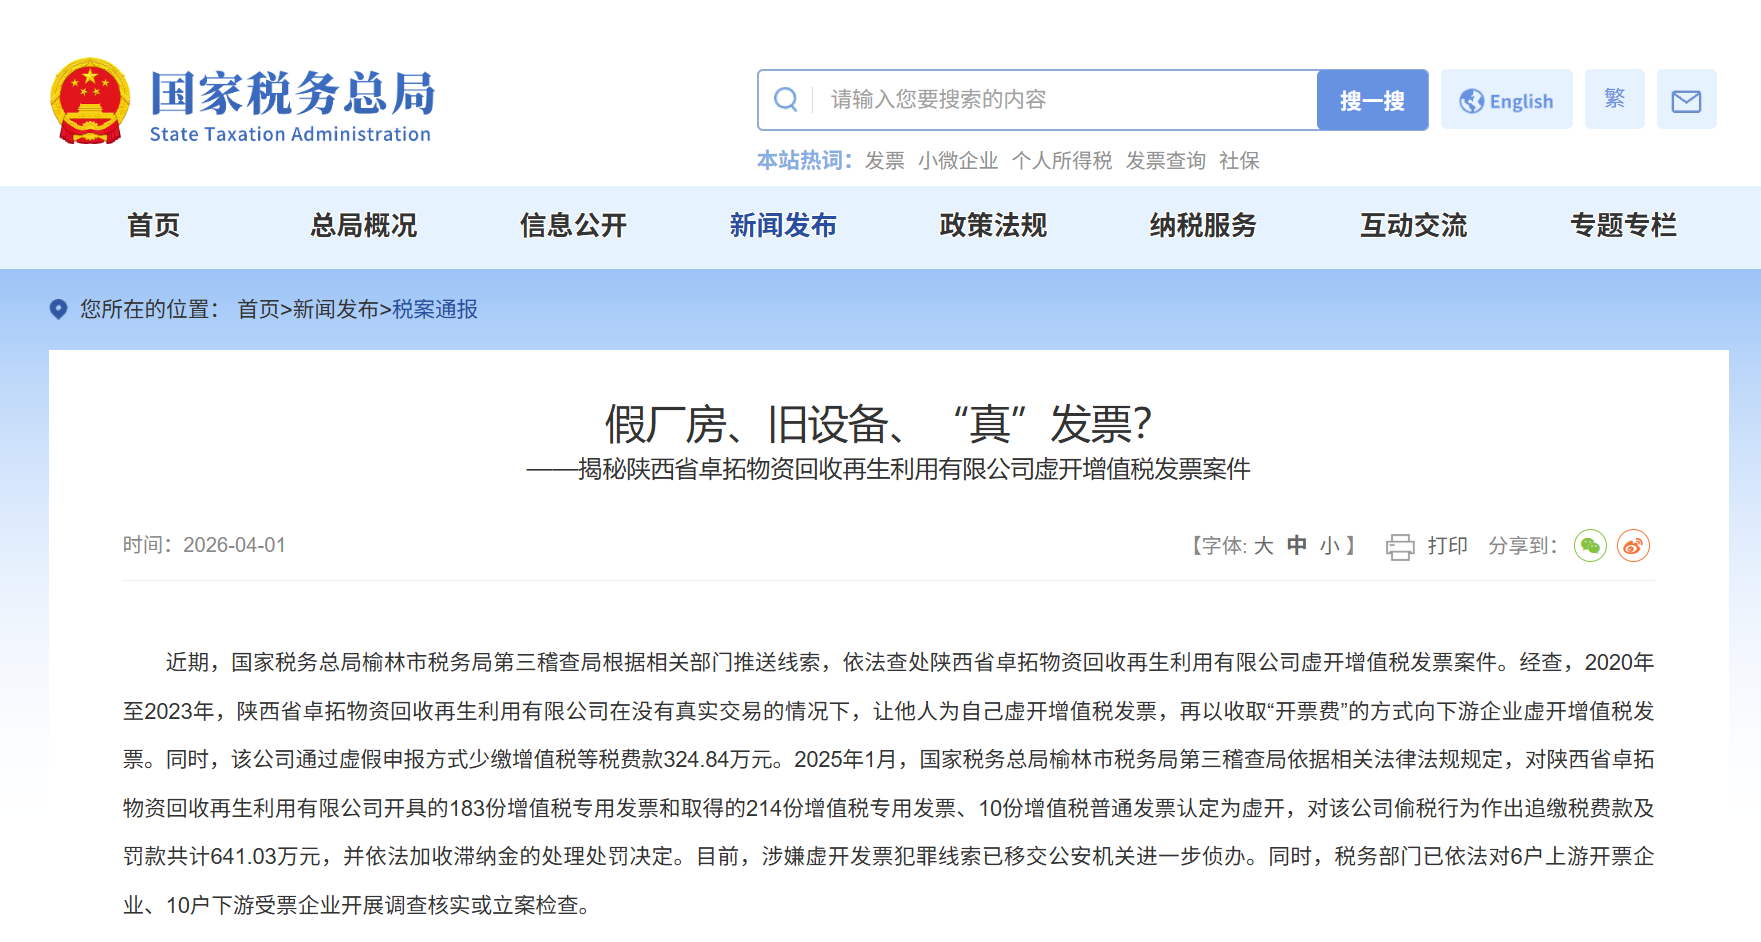Click the 国家税务总局 site title
1761x942 pixels.
[293, 93]
